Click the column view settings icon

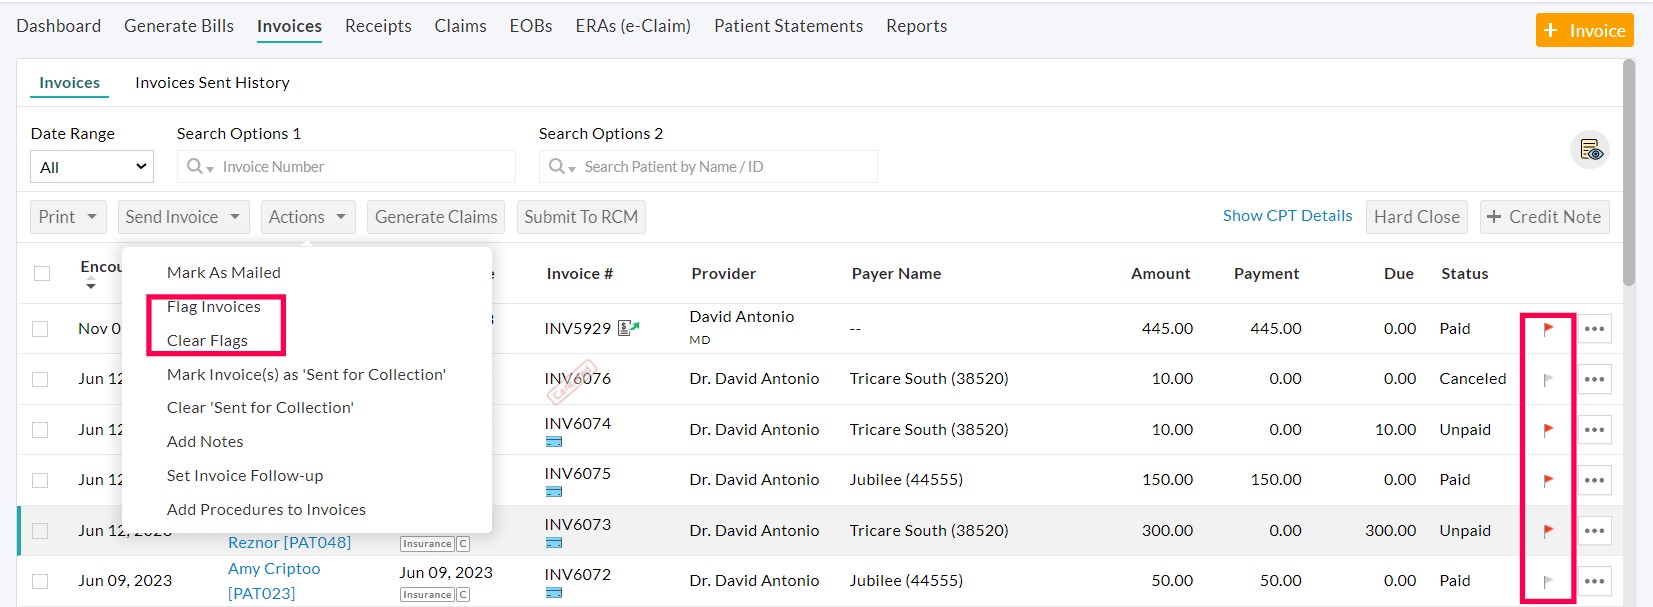[x=1590, y=151]
